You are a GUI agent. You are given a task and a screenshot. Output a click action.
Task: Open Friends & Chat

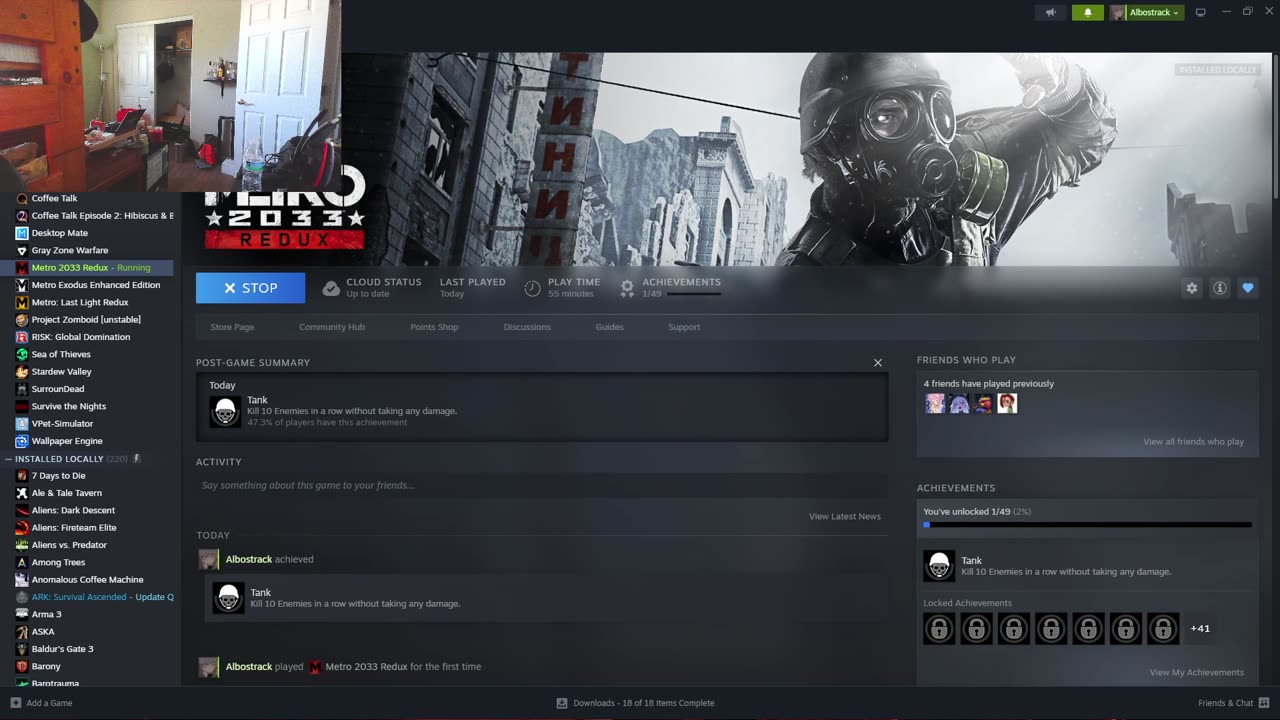coord(1233,703)
